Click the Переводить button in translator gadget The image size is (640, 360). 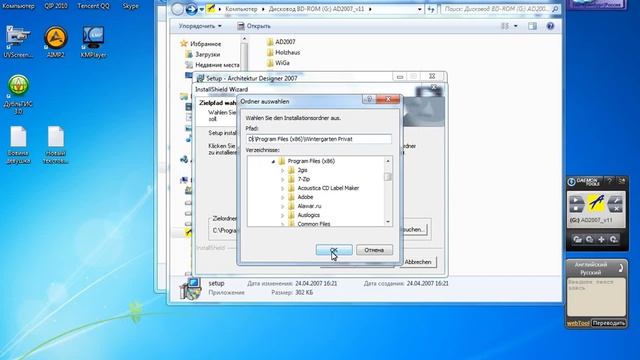pos(608,323)
